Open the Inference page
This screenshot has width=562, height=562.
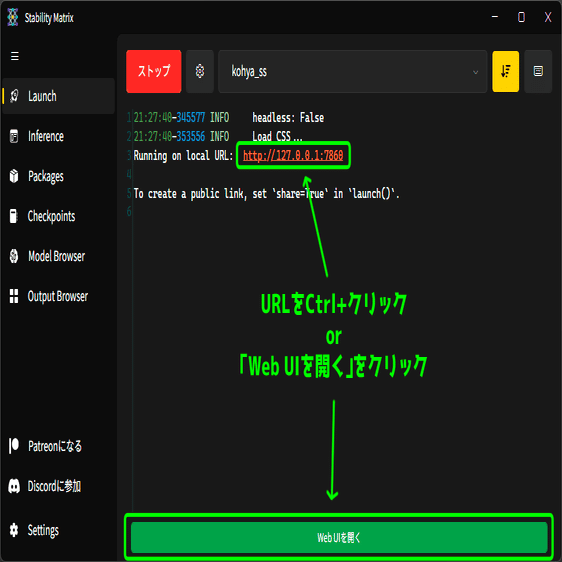[58, 136]
